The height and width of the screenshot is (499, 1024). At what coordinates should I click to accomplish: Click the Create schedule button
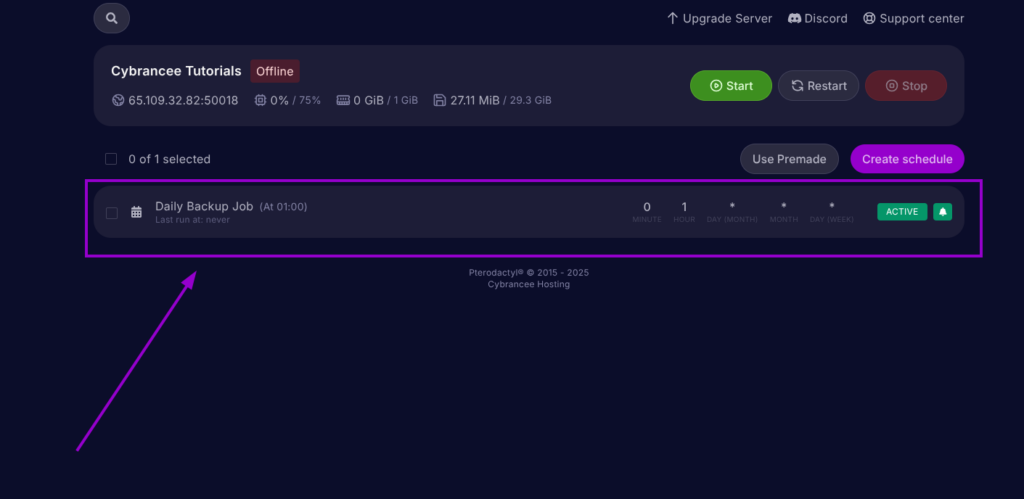(x=907, y=159)
